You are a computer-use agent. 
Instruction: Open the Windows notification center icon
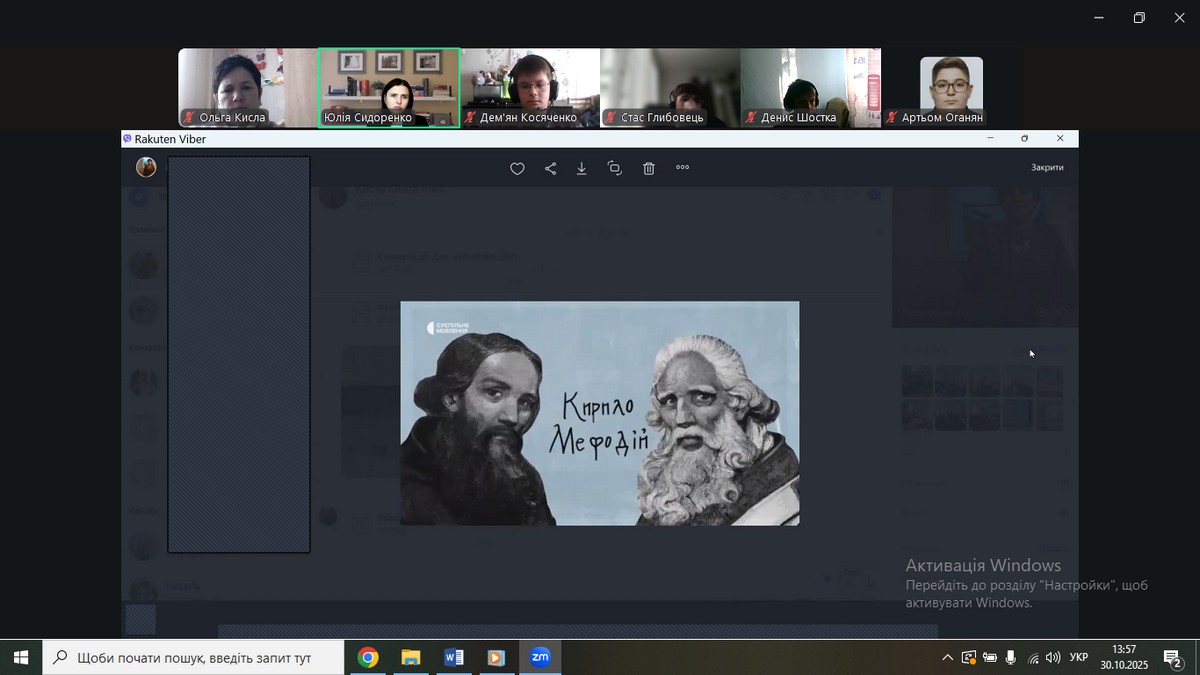click(x=1172, y=658)
